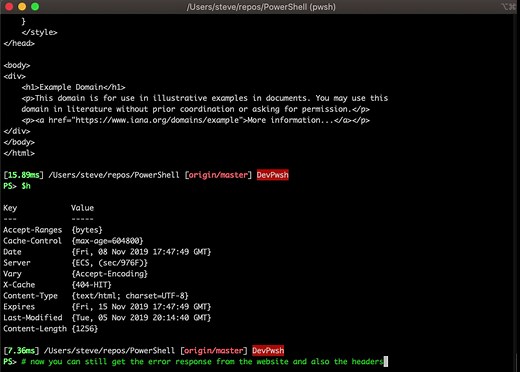
Task: Click the '</head>' tag line
Action: (19, 43)
